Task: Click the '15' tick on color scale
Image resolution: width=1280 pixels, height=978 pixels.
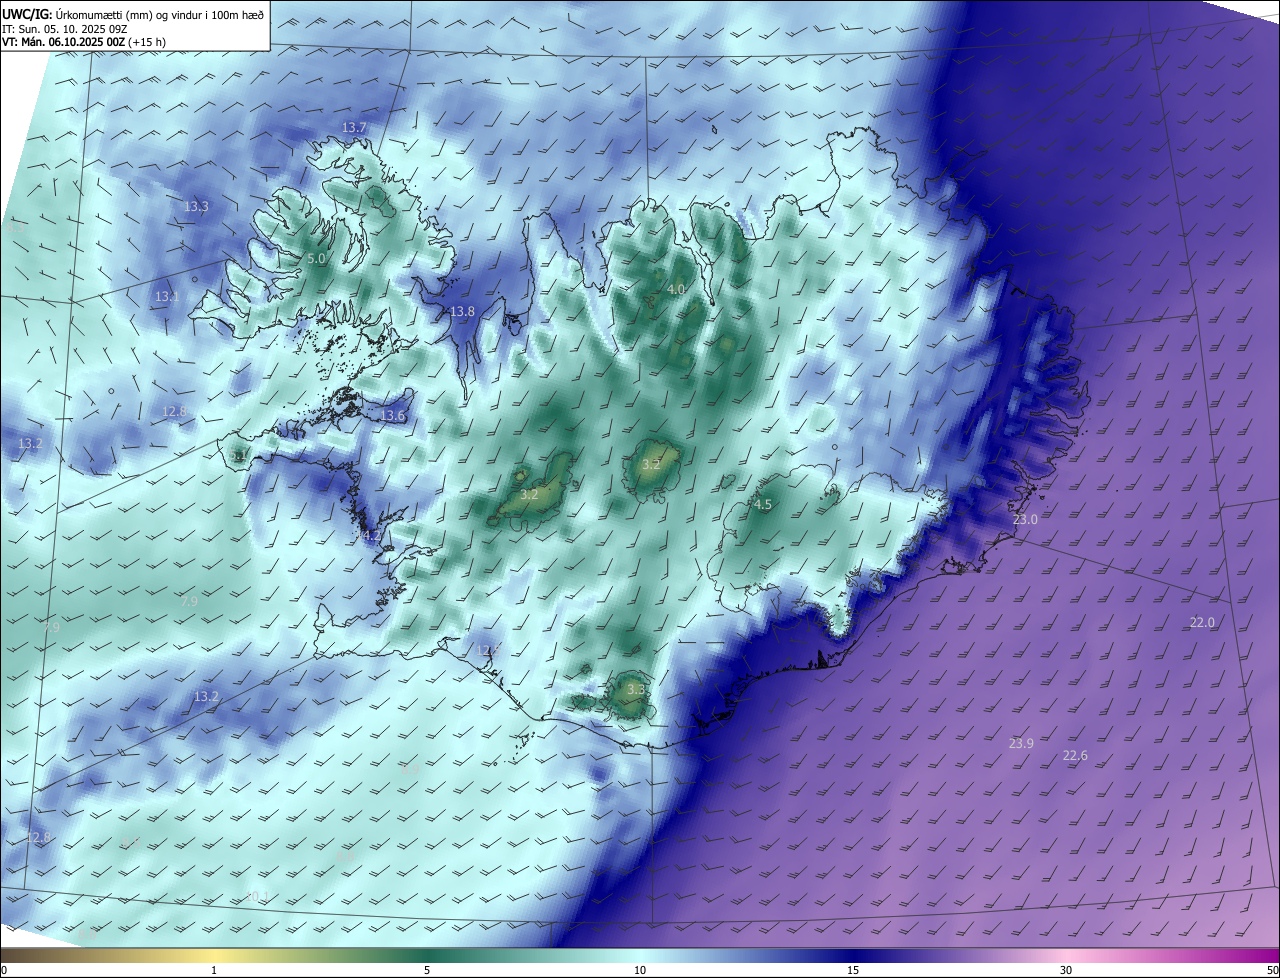Action: [x=853, y=970]
